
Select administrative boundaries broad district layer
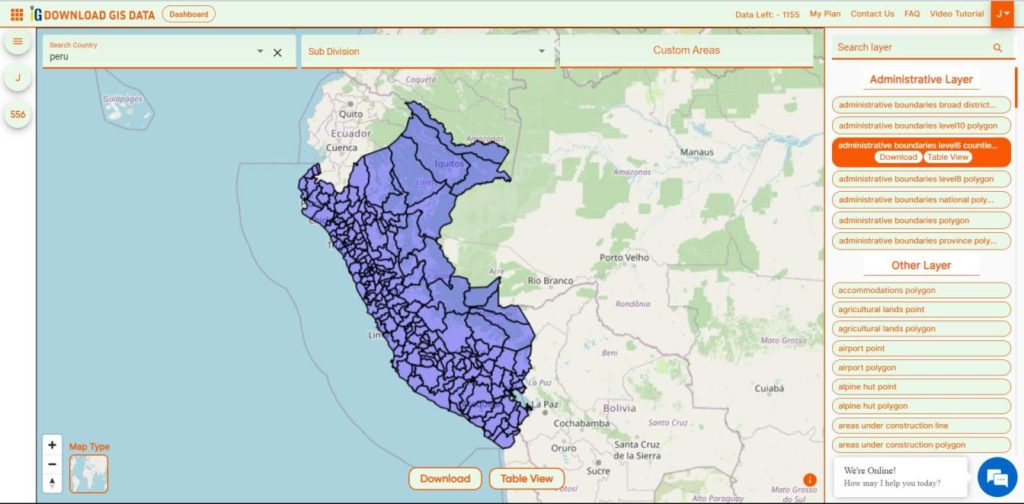[x=921, y=105]
